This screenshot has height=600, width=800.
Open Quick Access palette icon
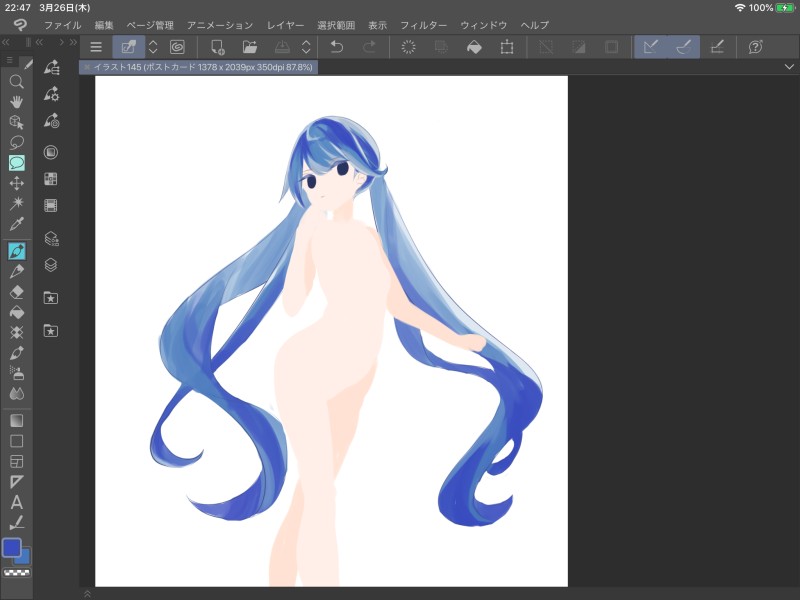[51, 67]
